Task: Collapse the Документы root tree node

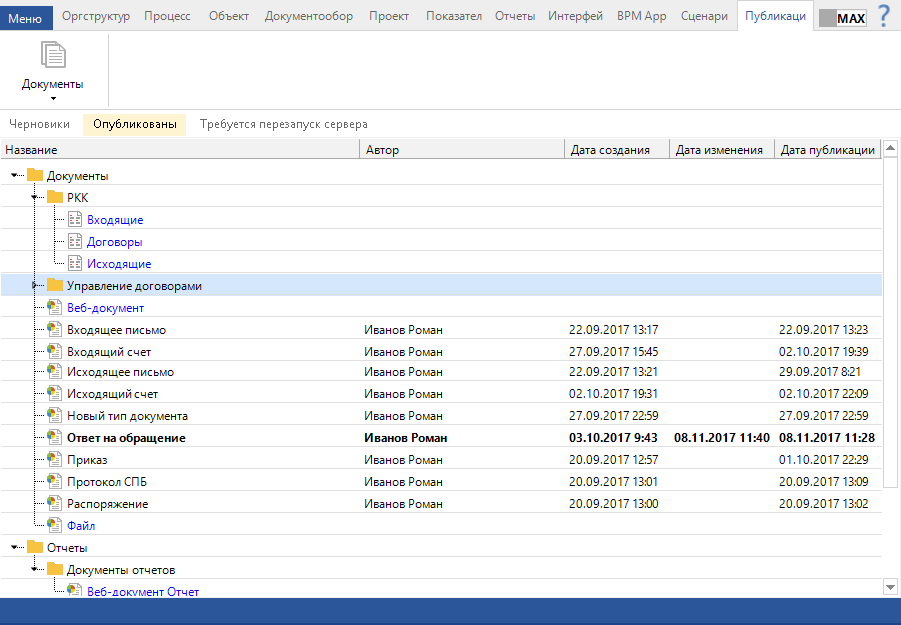Action: 14,176
